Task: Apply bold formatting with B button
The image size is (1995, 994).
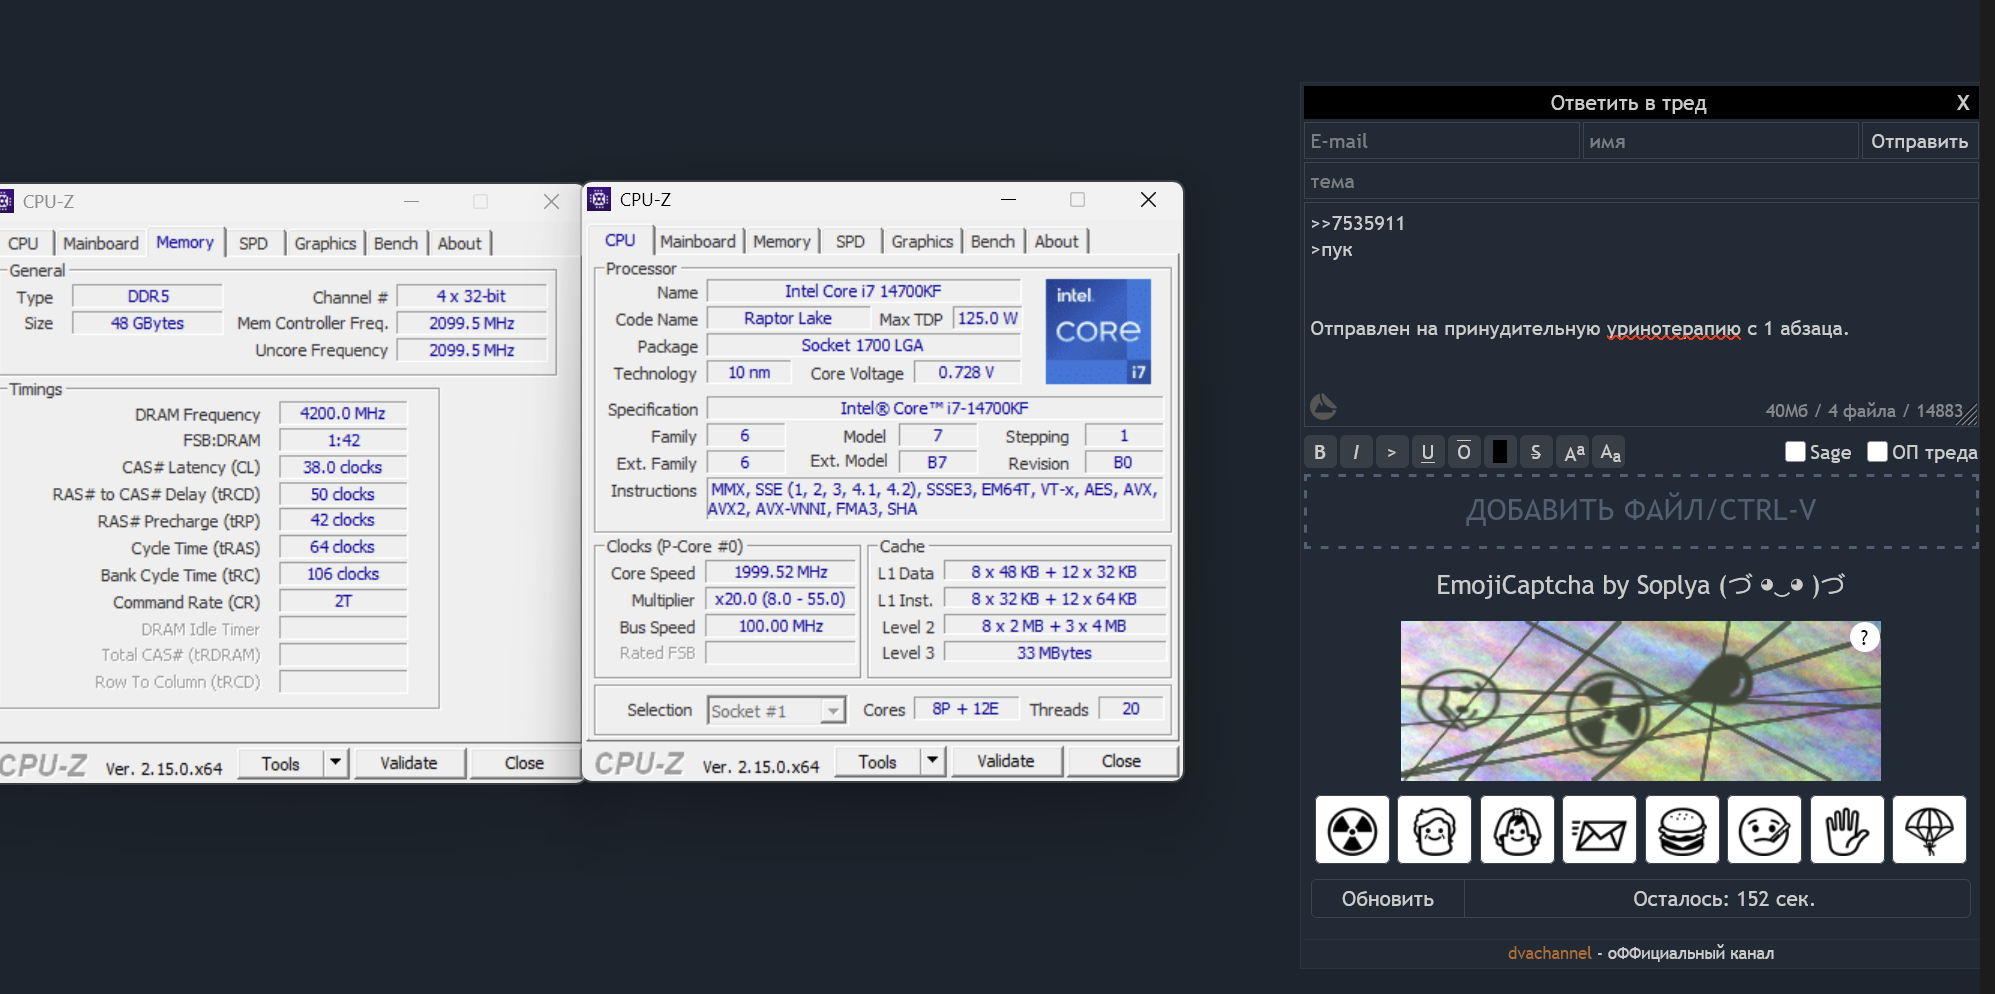Action: (x=1319, y=452)
